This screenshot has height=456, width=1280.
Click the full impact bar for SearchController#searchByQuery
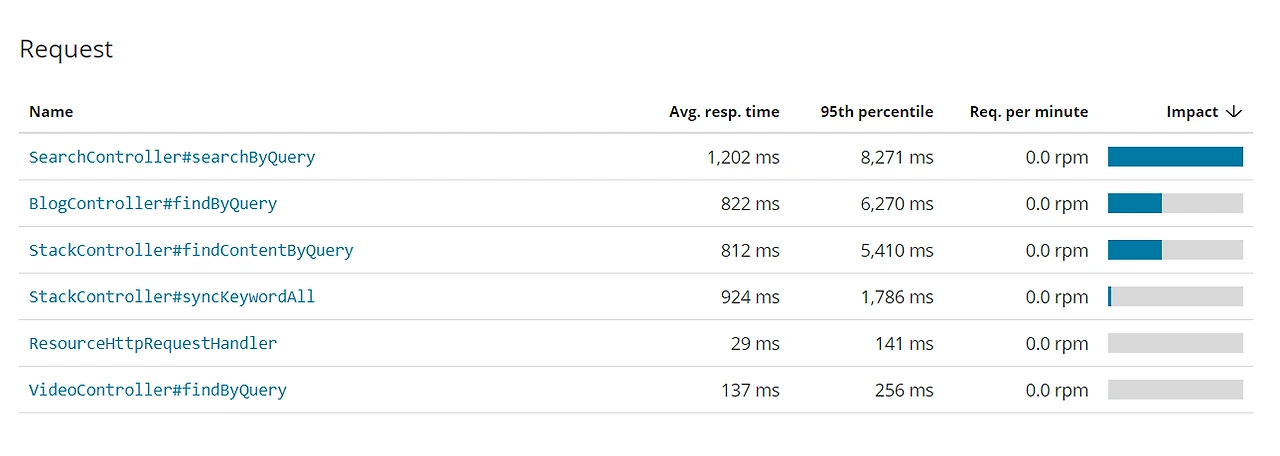point(1175,157)
